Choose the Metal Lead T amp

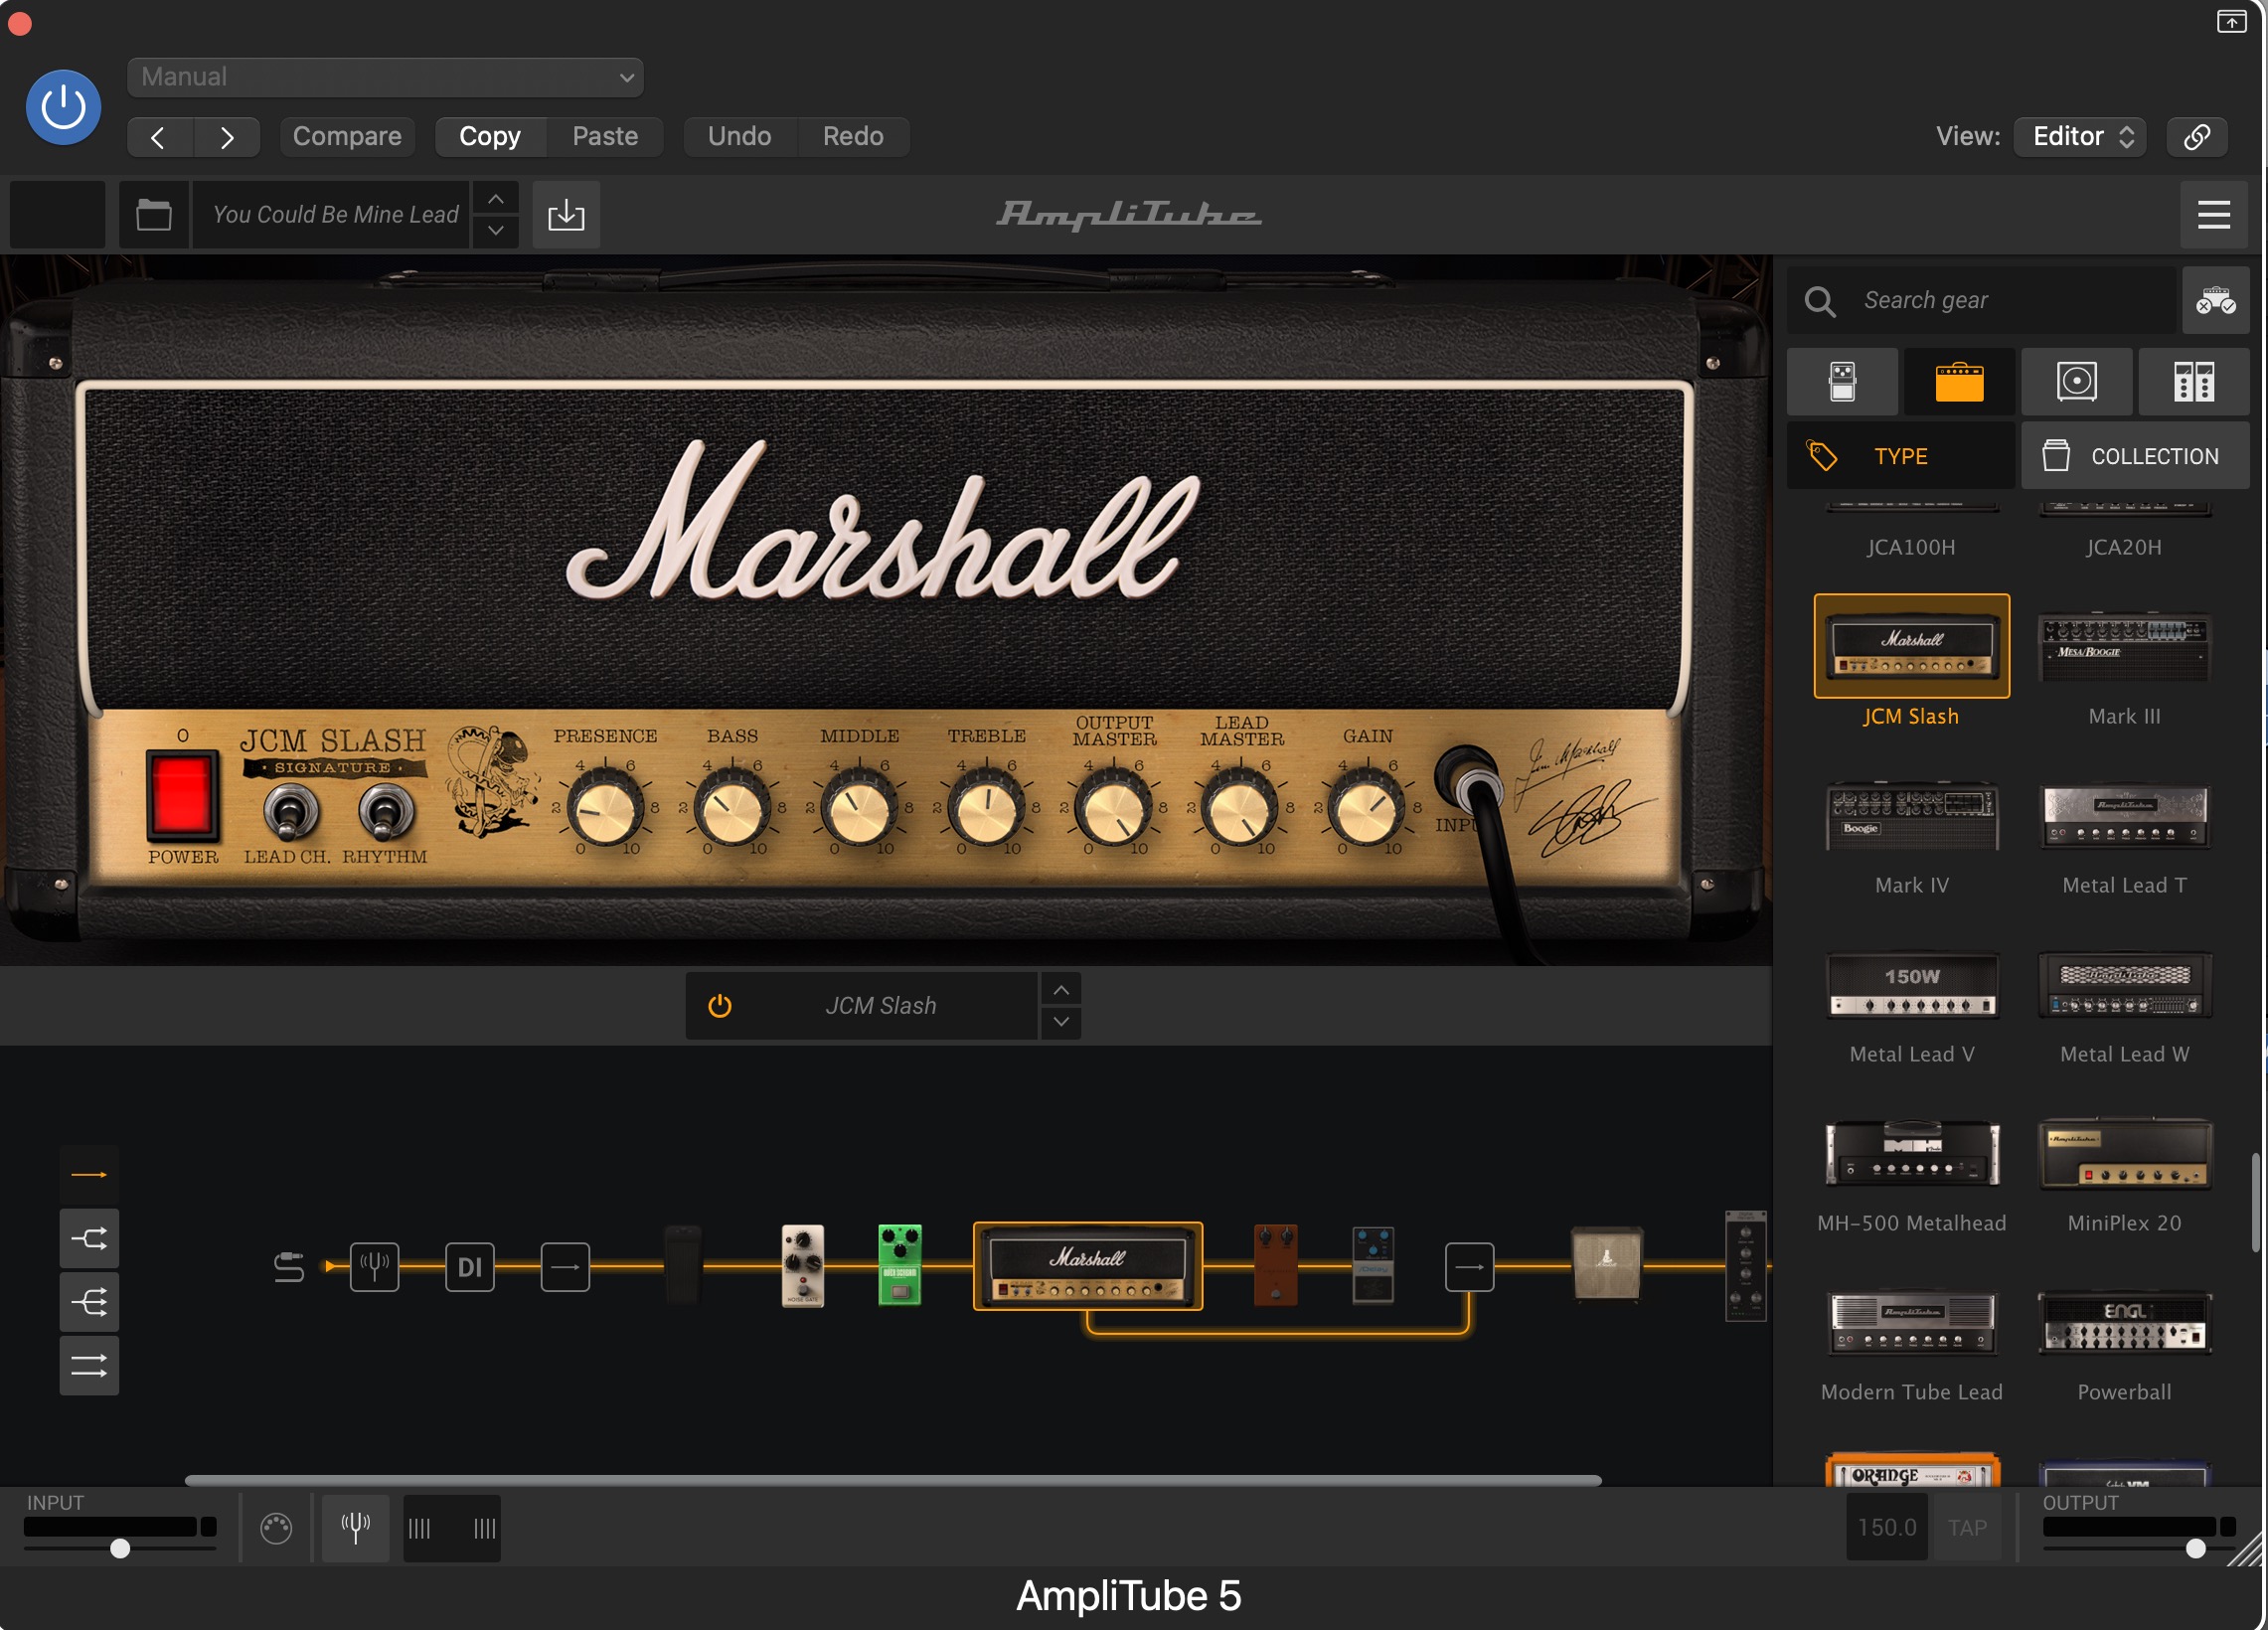click(x=2124, y=815)
